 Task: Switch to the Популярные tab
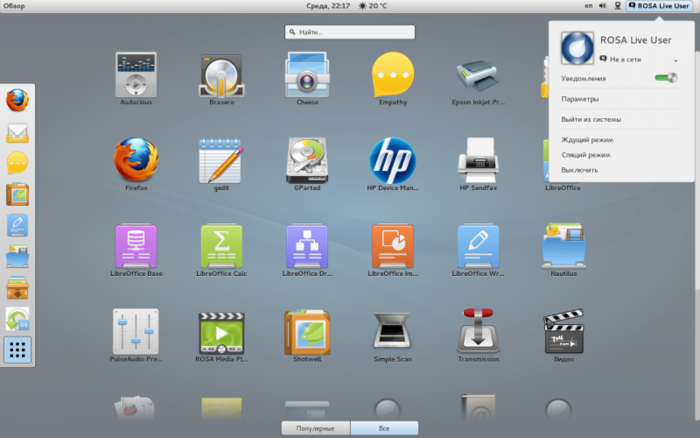click(x=316, y=428)
